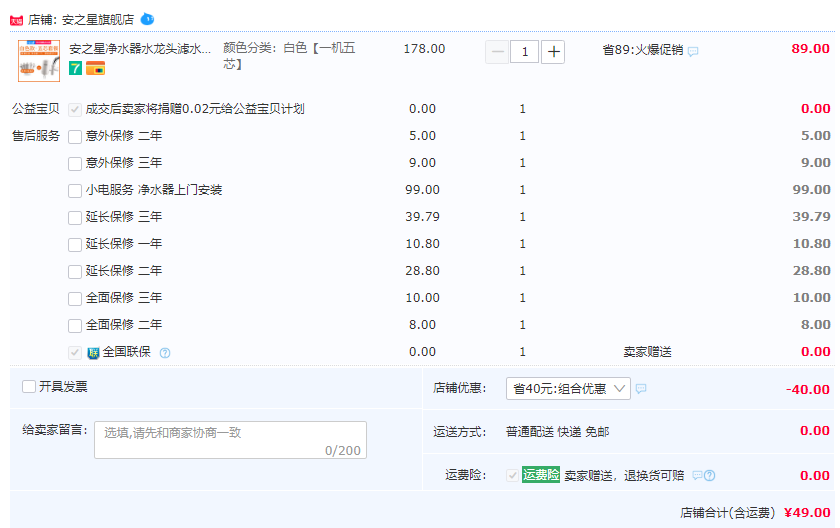The image size is (840, 528).
Task: Click the Tmall logo icon beside store name
Action: point(16,21)
